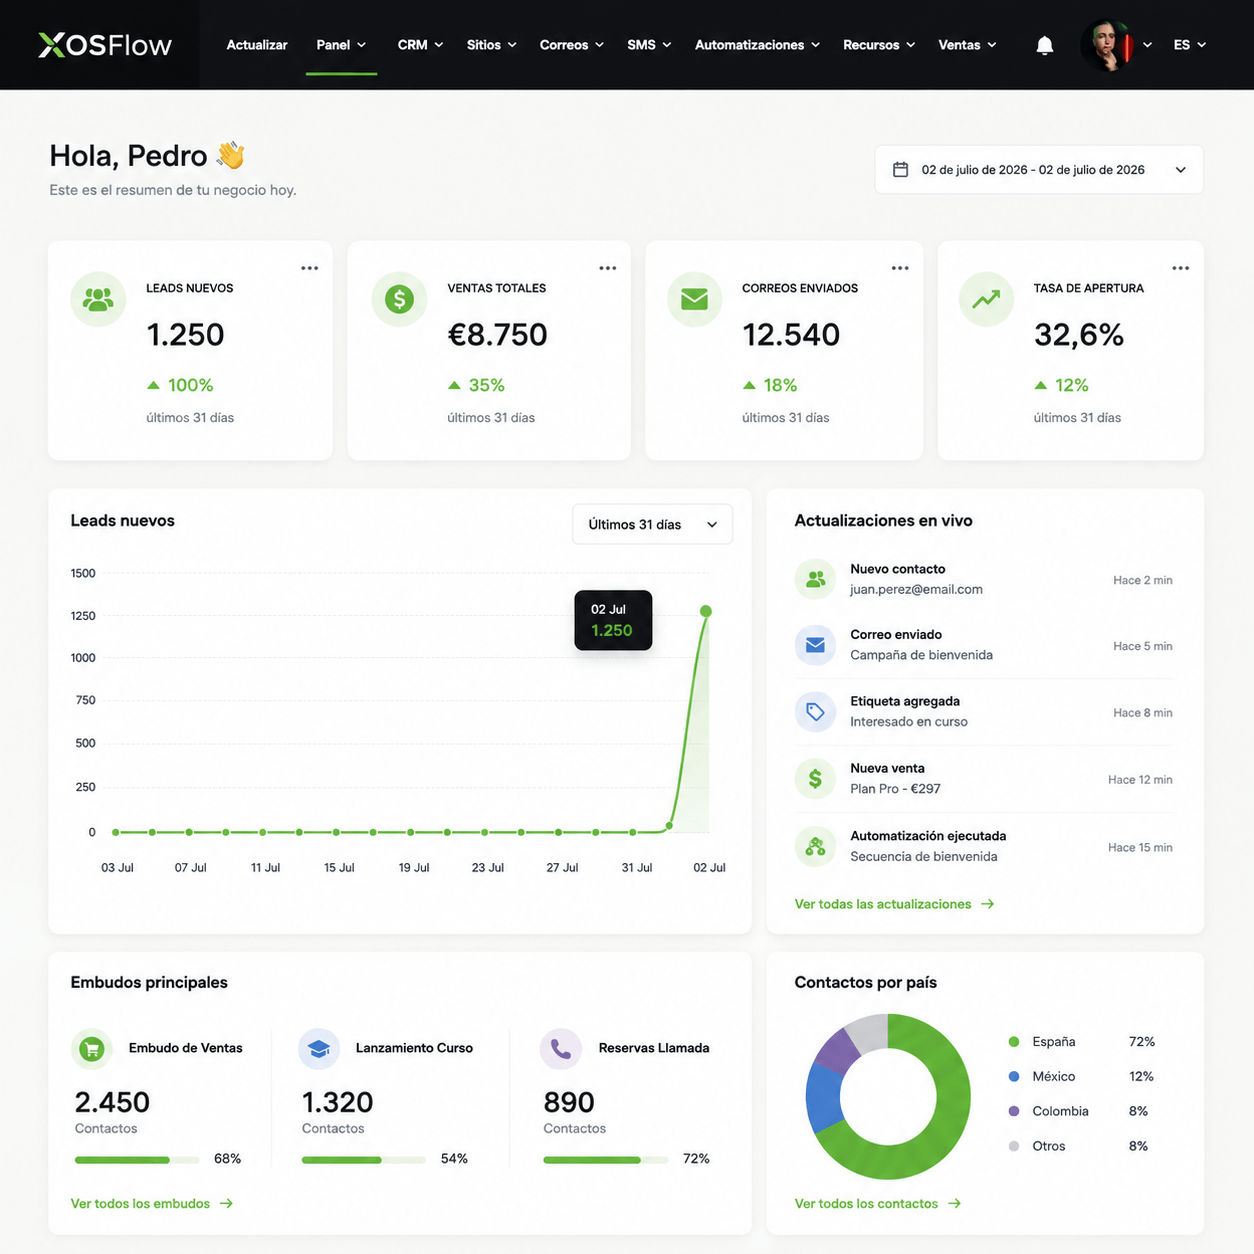Click the Embudo de Ventas cart icon
The height and width of the screenshot is (1254, 1254).
click(x=92, y=1049)
